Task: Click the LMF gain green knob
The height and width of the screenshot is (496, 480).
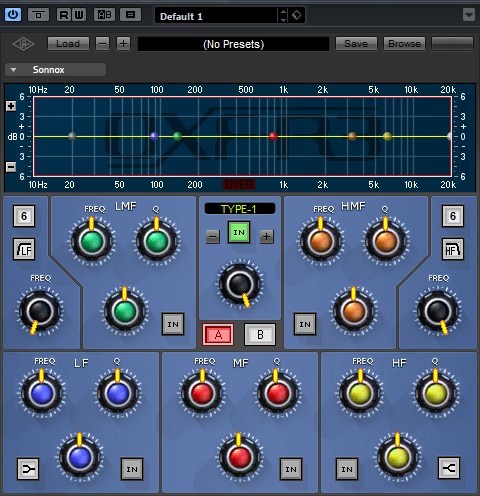Action: 125,311
